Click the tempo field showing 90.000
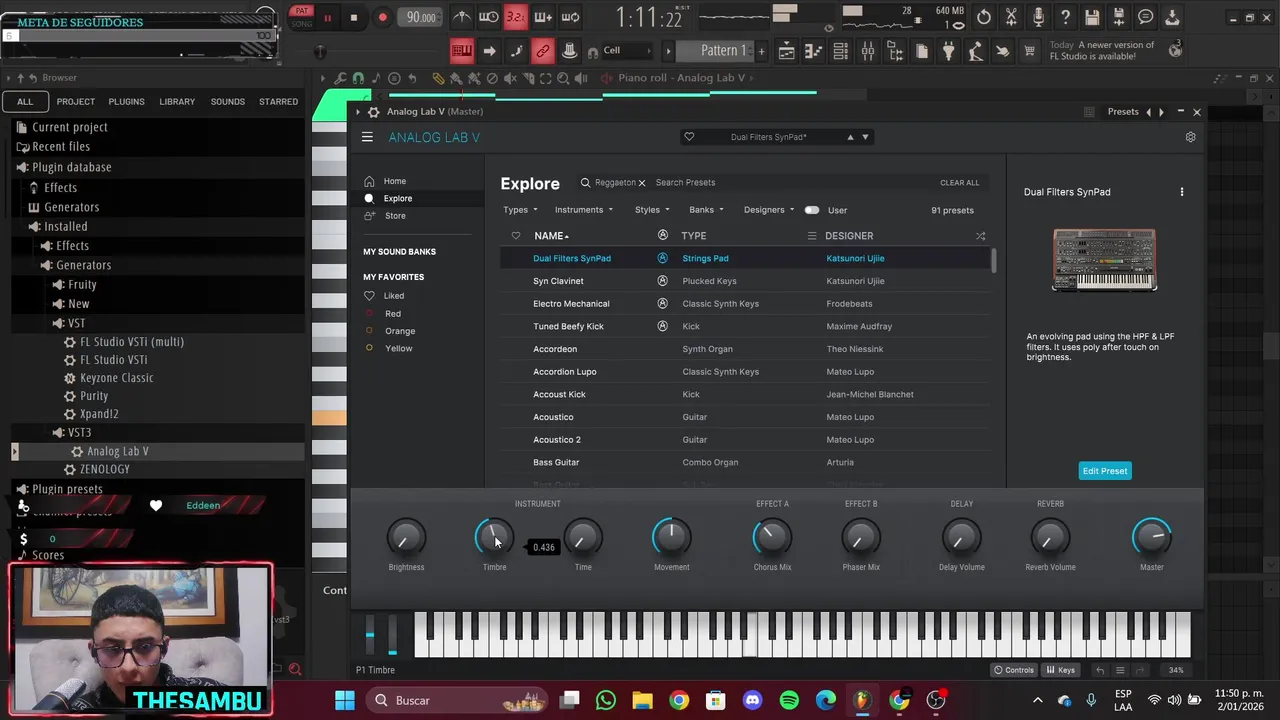This screenshot has width=1280, height=720. (x=421, y=17)
